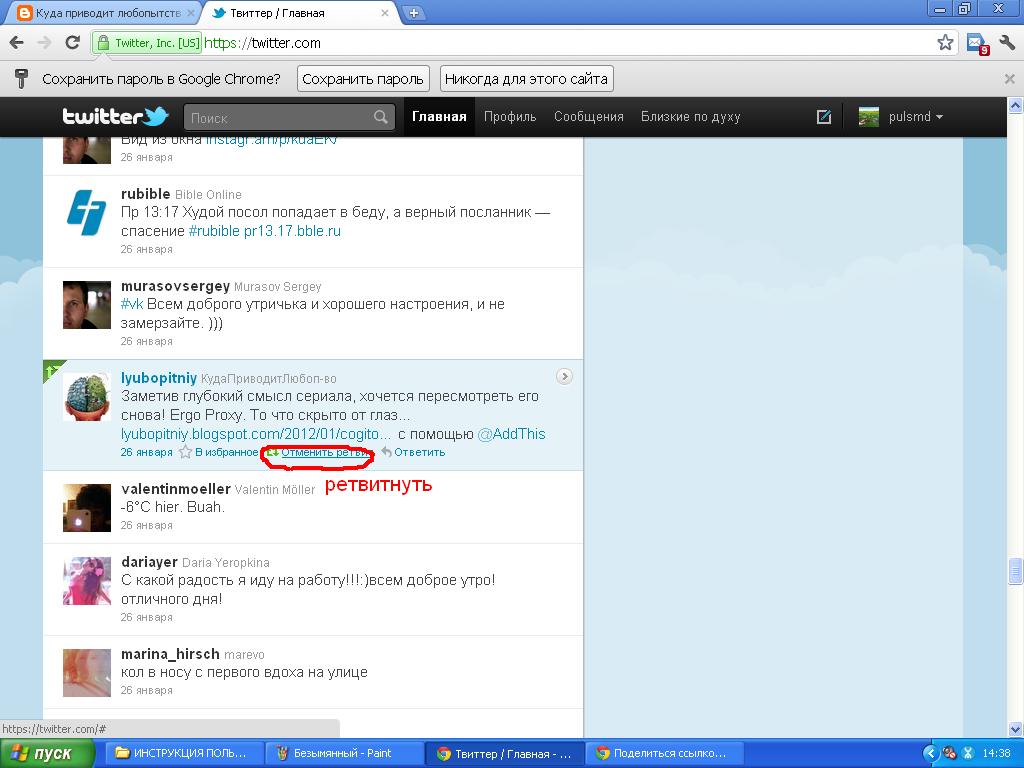Open Сообщения menu item

point(588,117)
